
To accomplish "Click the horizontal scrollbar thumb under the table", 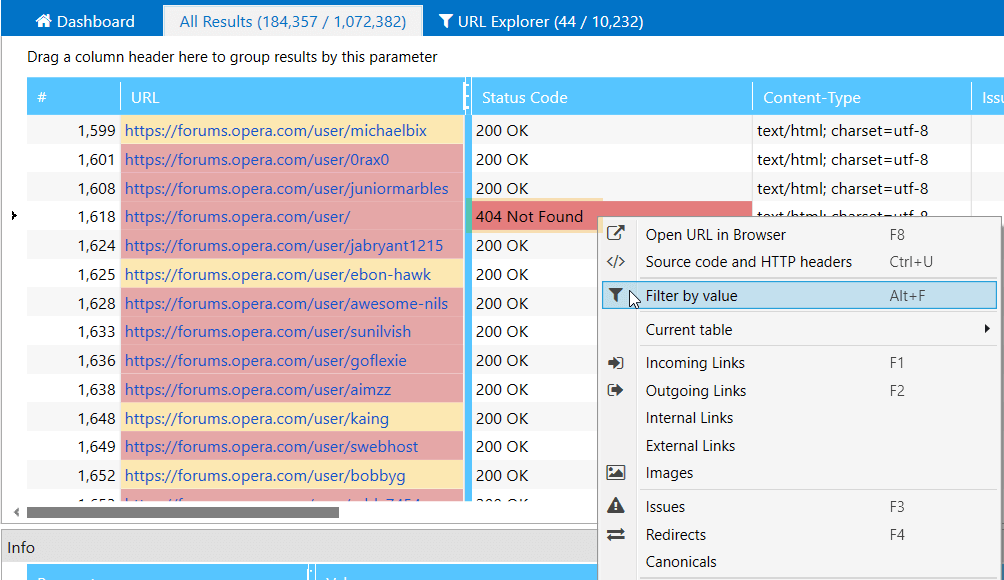I will 182,512.
